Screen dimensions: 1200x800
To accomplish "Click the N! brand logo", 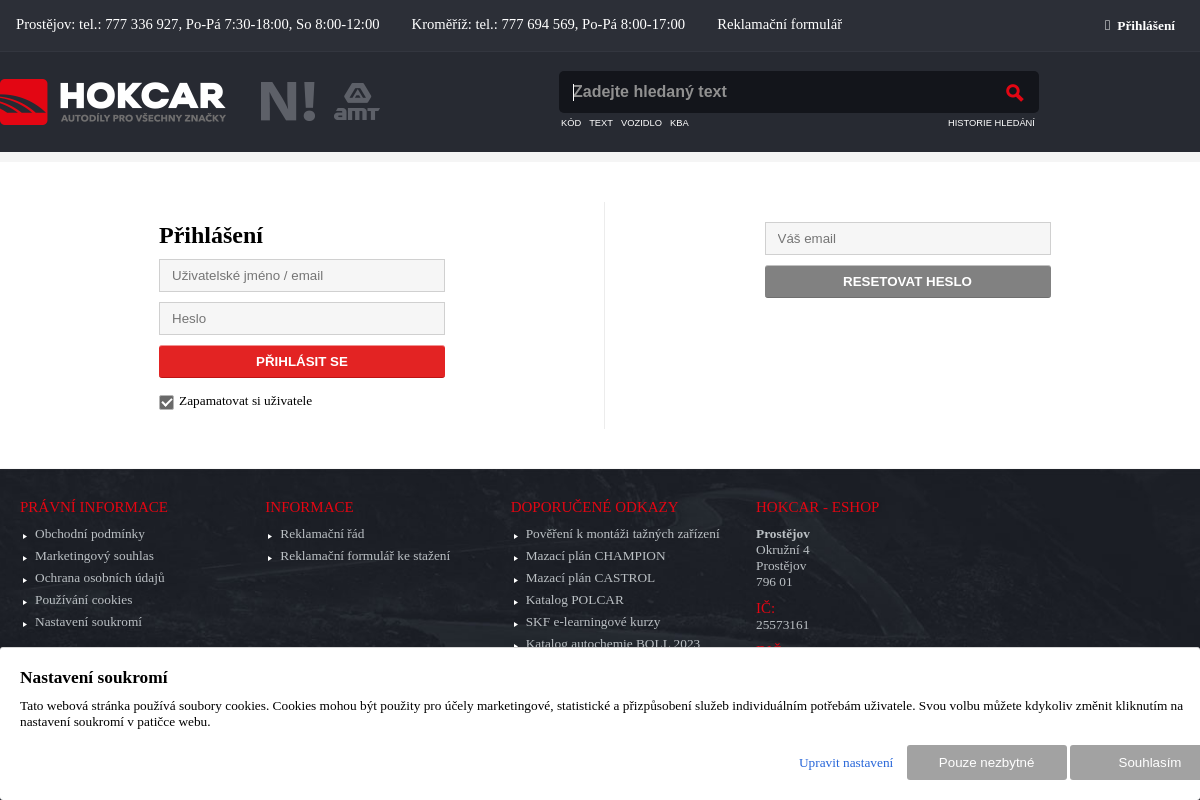I will (x=287, y=102).
